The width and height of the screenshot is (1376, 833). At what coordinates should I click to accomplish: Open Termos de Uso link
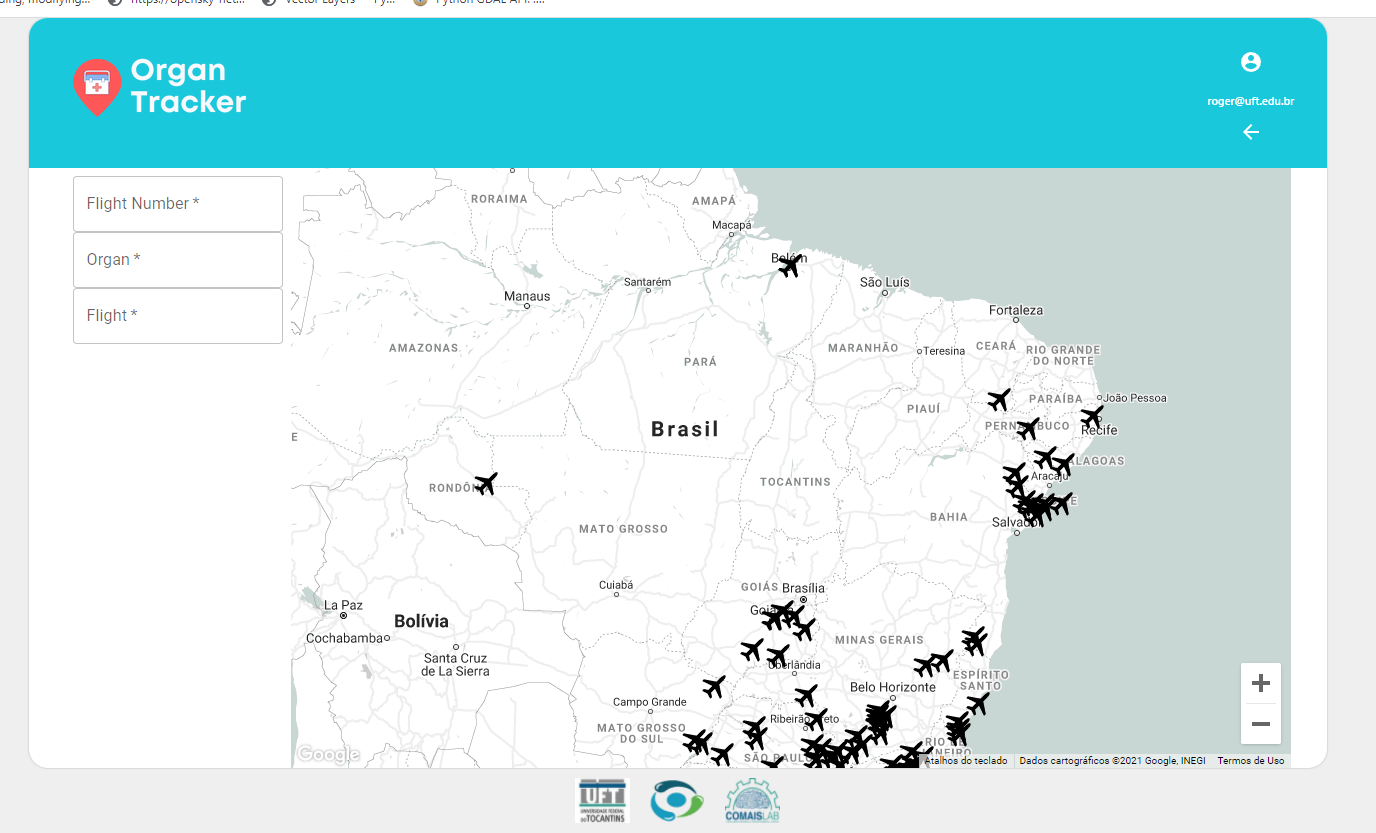click(1251, 761)
